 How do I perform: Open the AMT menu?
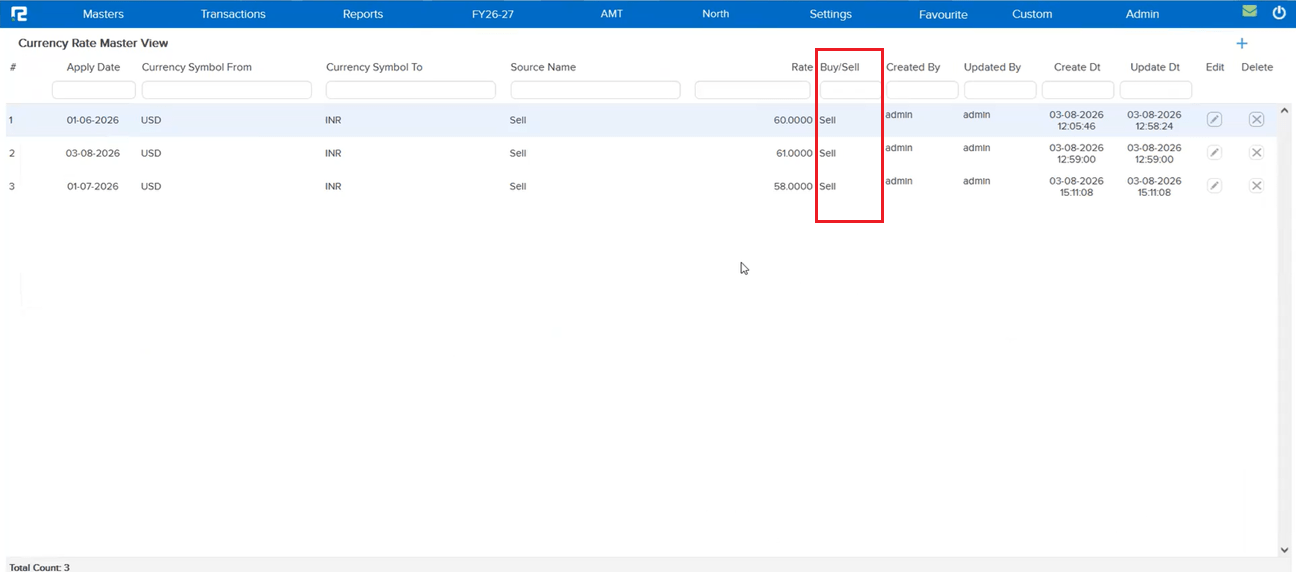pyautogui.click(x=611, y=14)
